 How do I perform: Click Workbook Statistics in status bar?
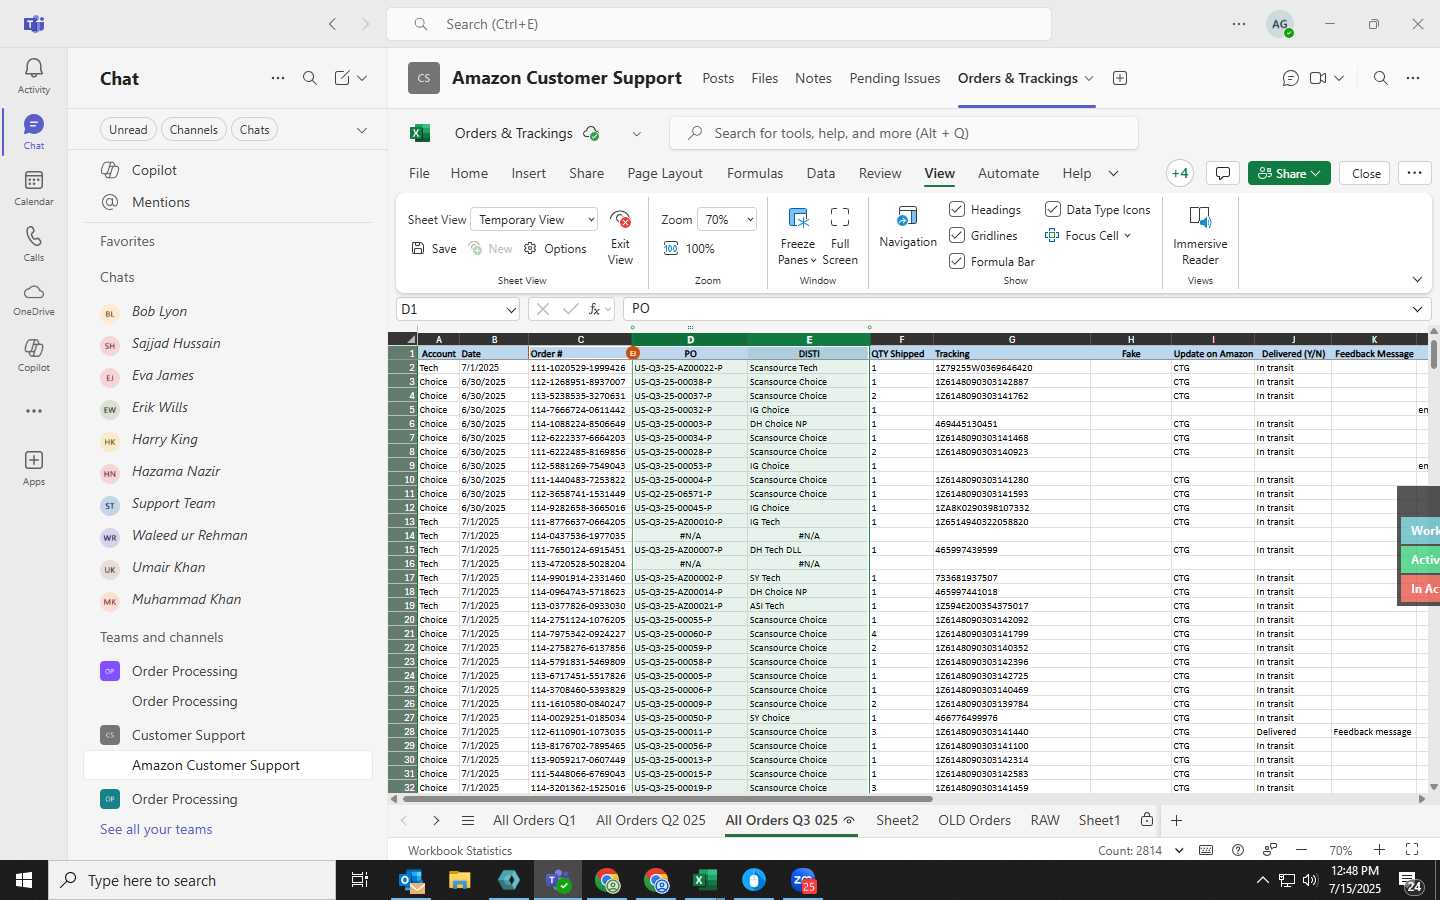pyautogui.click(x=460, y=850)
